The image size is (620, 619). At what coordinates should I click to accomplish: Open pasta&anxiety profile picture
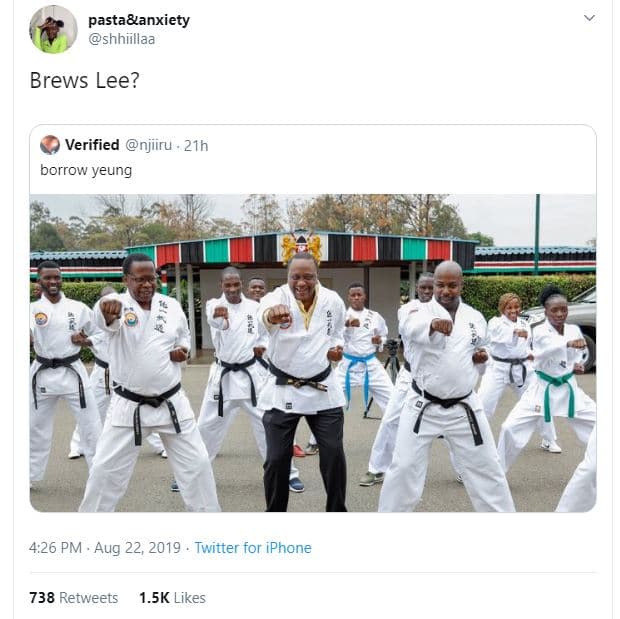click(53, 30)
